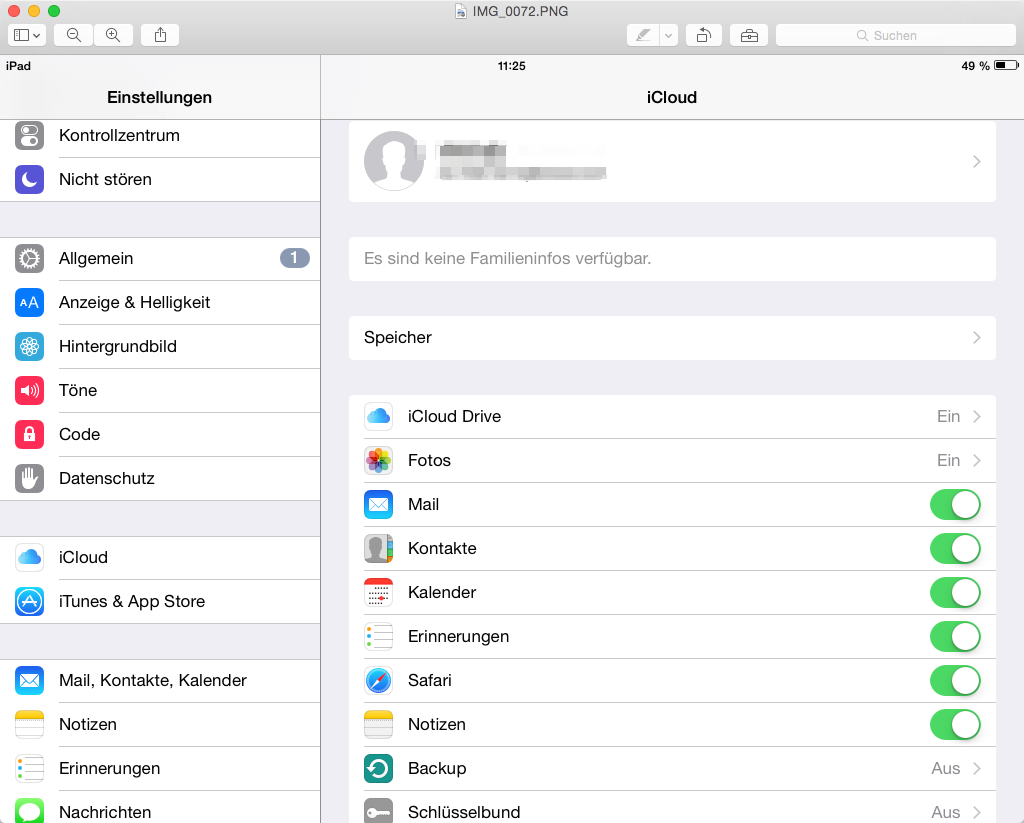
Task: Click the window title IMG_0072.PNG
Action: click(520, 11)
